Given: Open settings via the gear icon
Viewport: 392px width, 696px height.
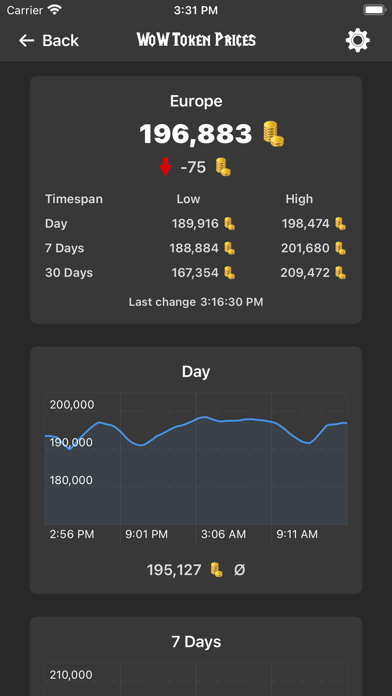Looking at the screenshot, I should pyautogui.click(x=357, y=40).
